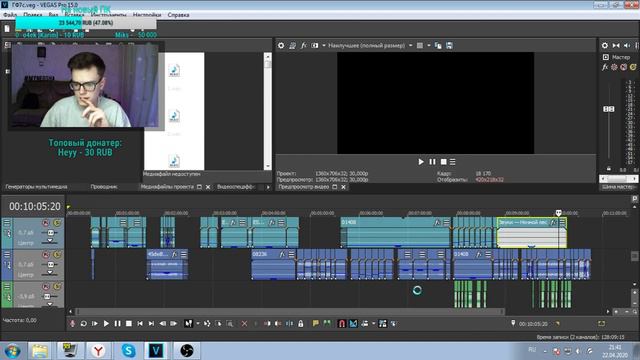Open Split Screen View dropdown arrow
This screenshot has width=640, height=360.
tap(324, 46)
